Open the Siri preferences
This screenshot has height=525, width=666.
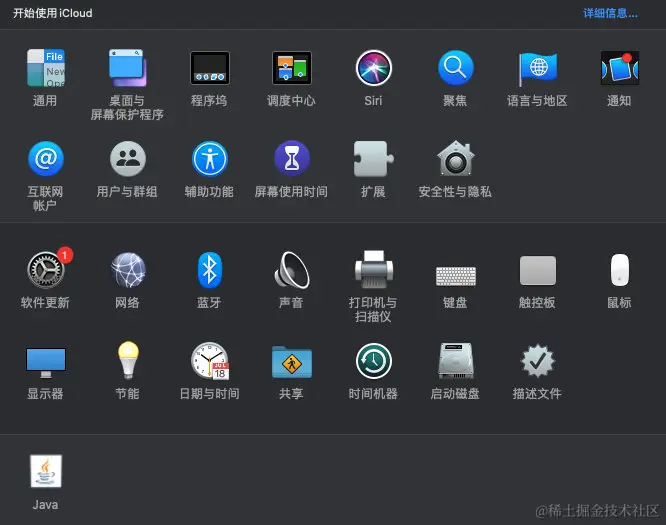point(373,68)
